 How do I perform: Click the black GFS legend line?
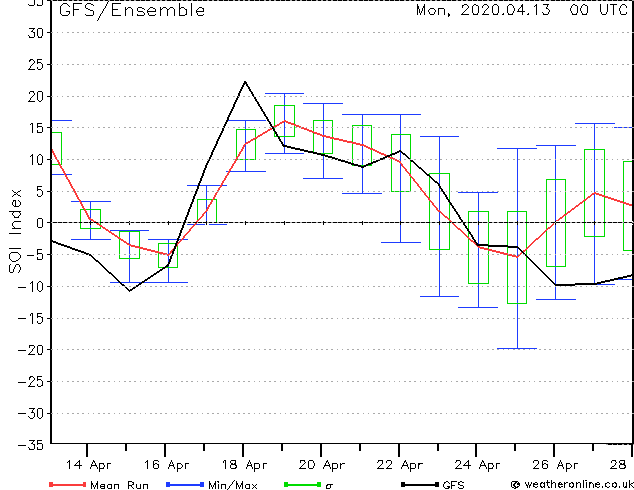(x=420, y=484)
